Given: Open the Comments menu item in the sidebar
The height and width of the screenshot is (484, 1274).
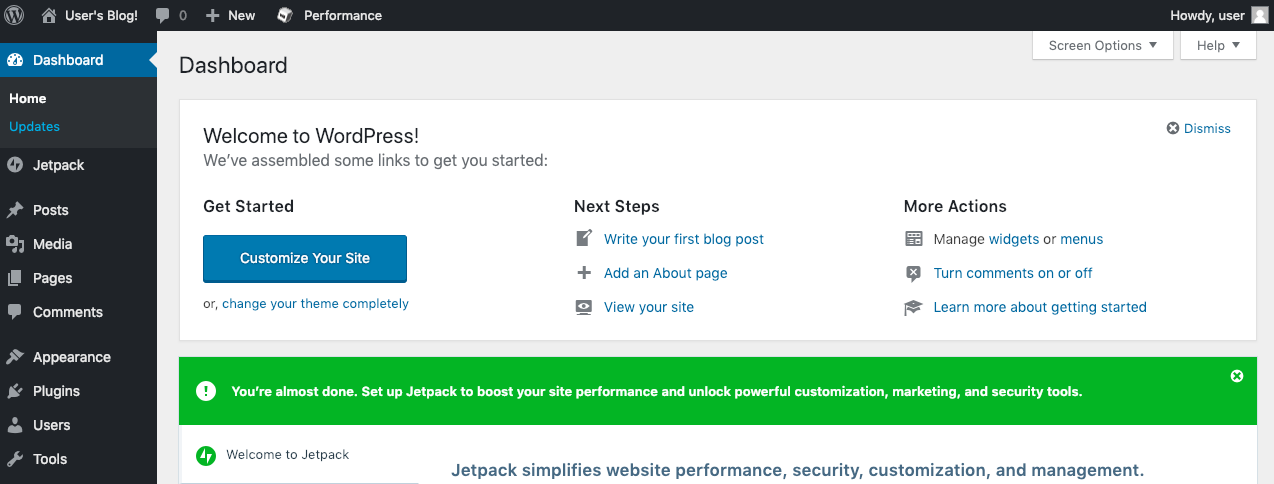Looking at the screenshot, I should (78, 312).
